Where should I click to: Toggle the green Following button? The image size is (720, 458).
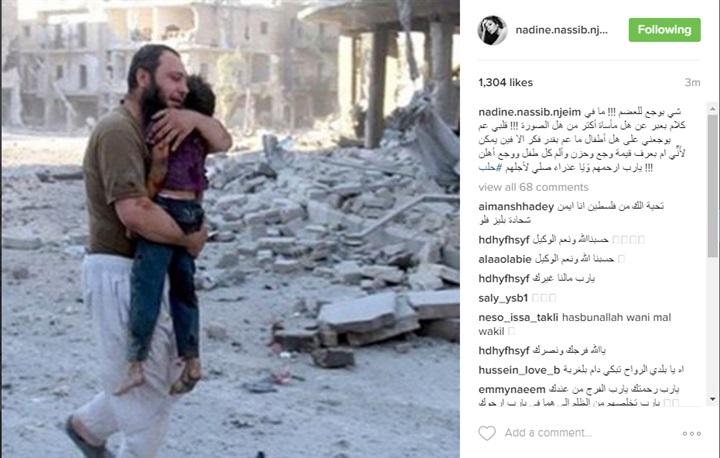tap(664, 30)
